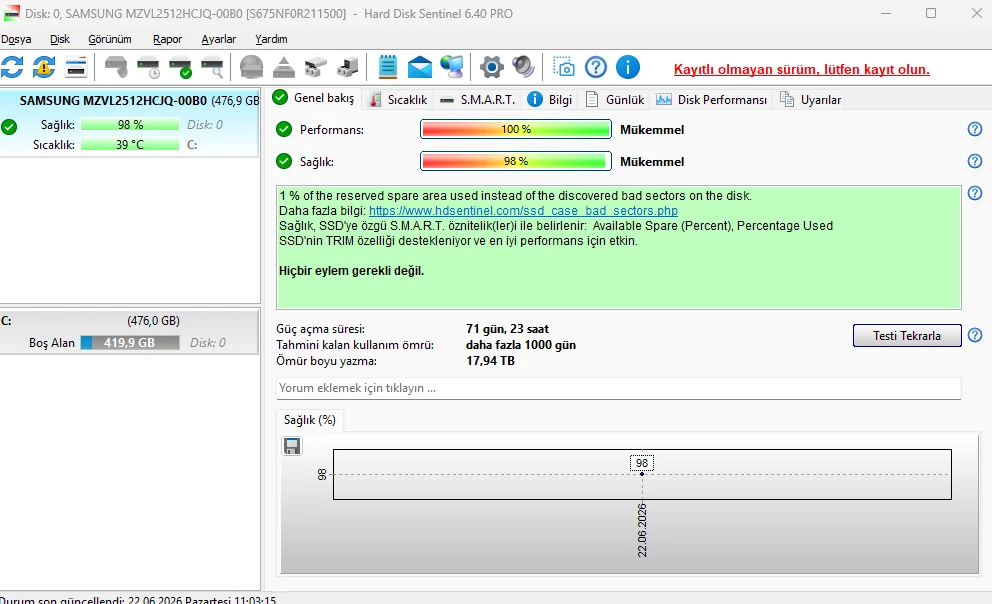Image resolution: width=992 pixels, height=604 pixels.
Task: Click the Testi Tekrarla button
Action: (907, 336)
